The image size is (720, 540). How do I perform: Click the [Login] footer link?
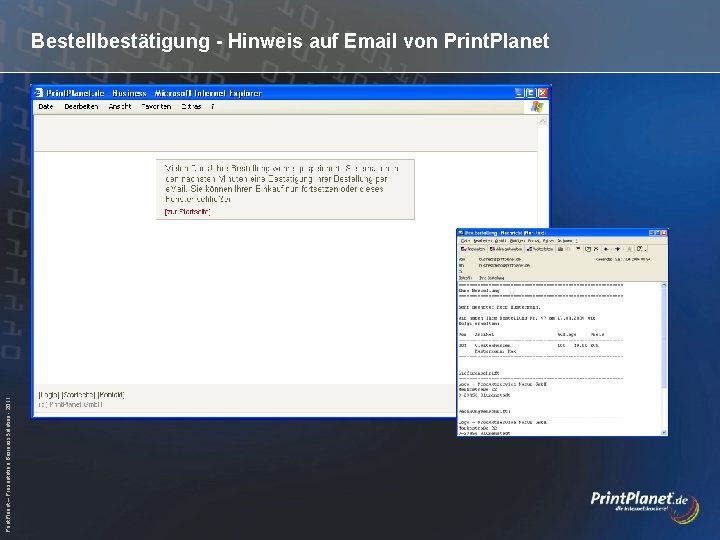pyautogui.click(x=49, y=395)
